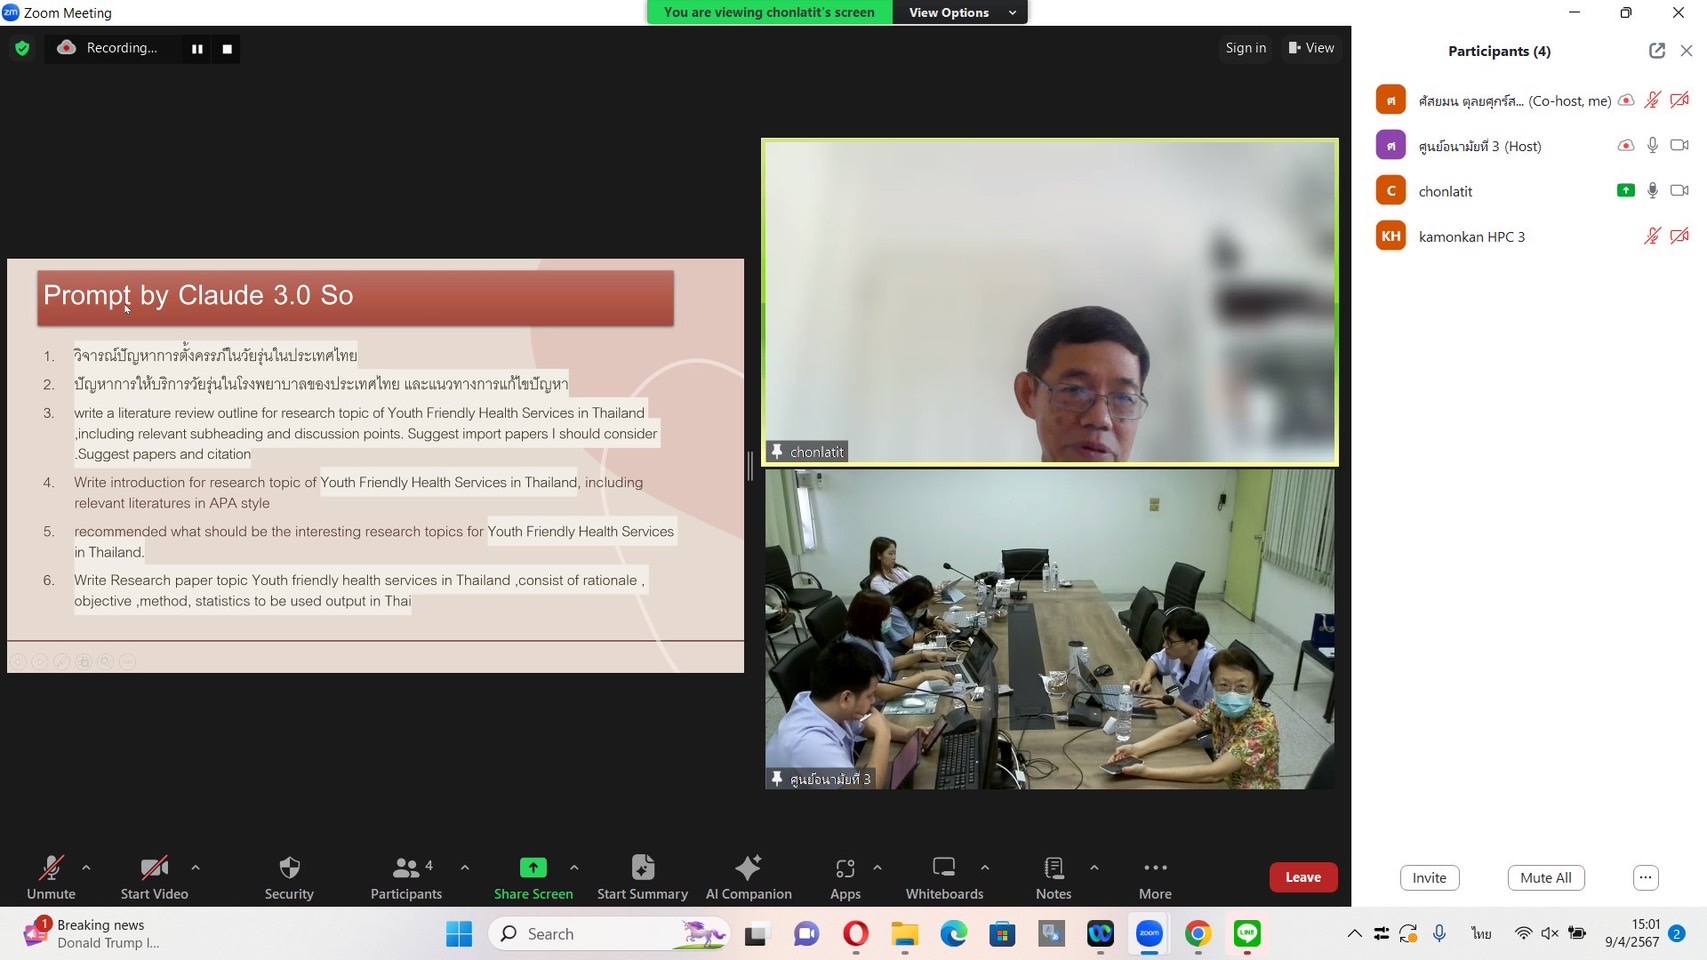The image size is (1707, 960).
Task: Open Whiteboards
Action: click(944, 877)
